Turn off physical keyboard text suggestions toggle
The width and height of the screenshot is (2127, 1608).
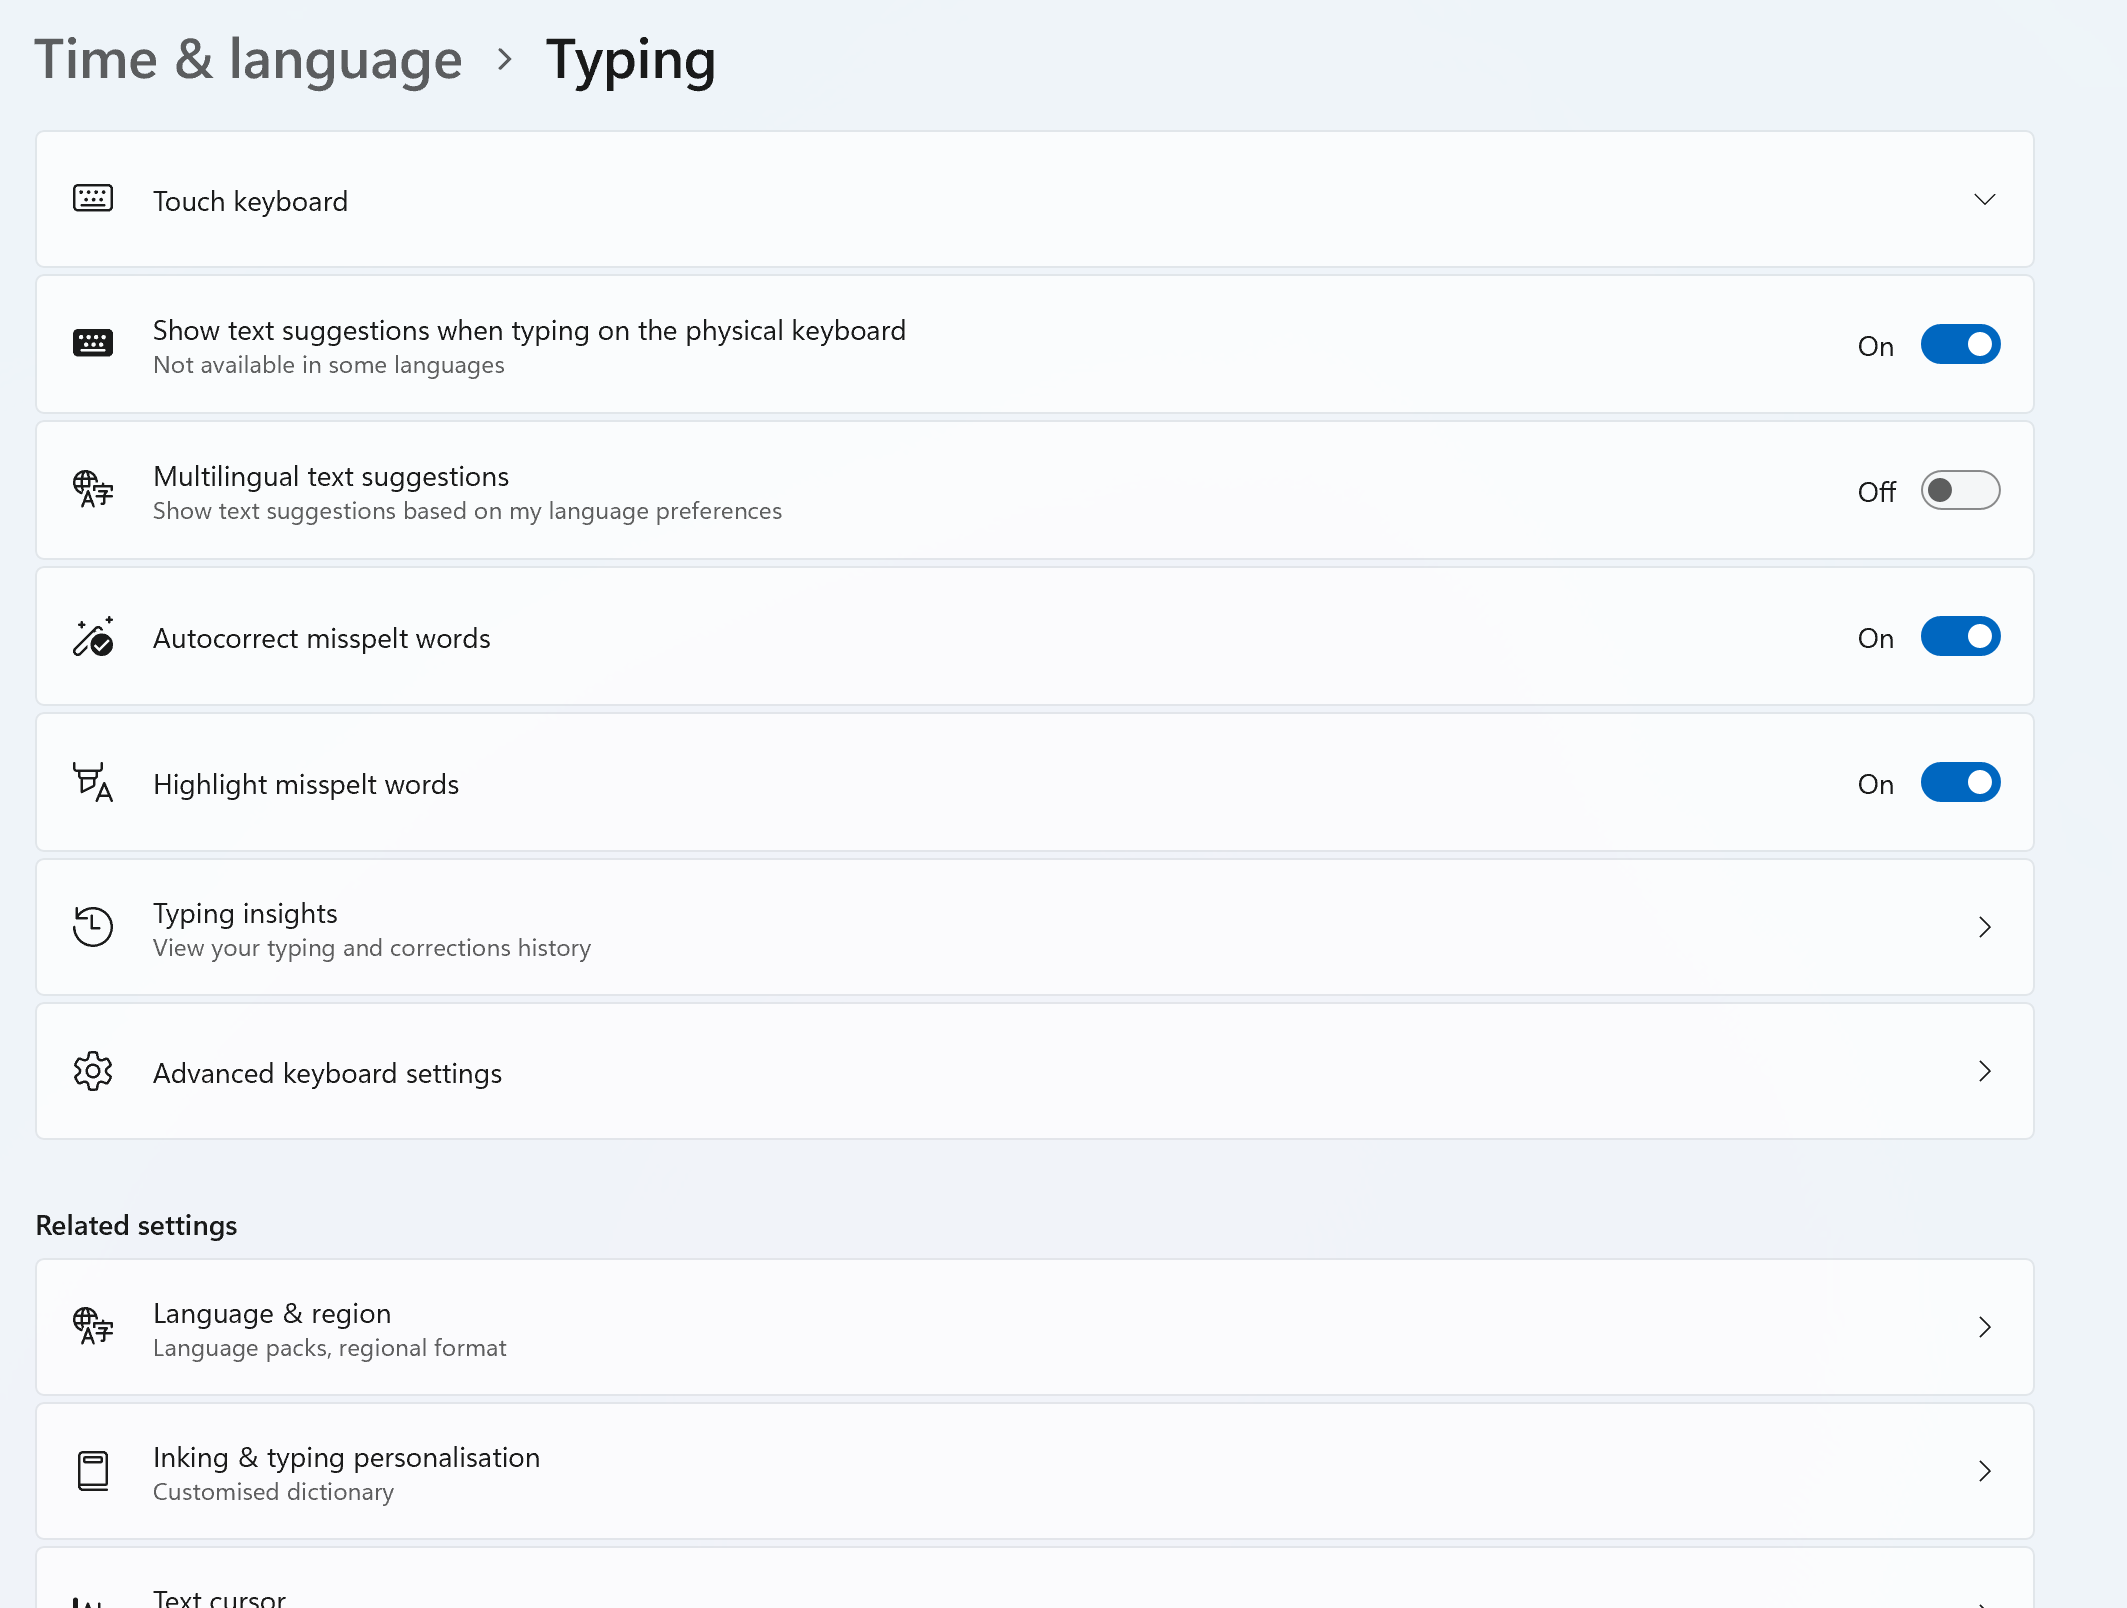[1959, 345]
